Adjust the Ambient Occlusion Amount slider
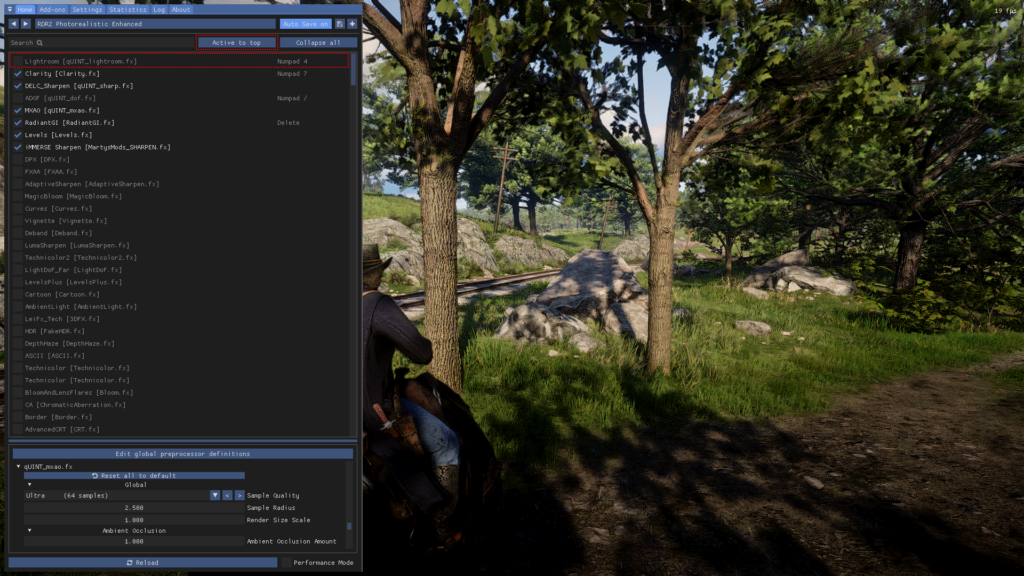1024x576 pixels. [134, 541]
